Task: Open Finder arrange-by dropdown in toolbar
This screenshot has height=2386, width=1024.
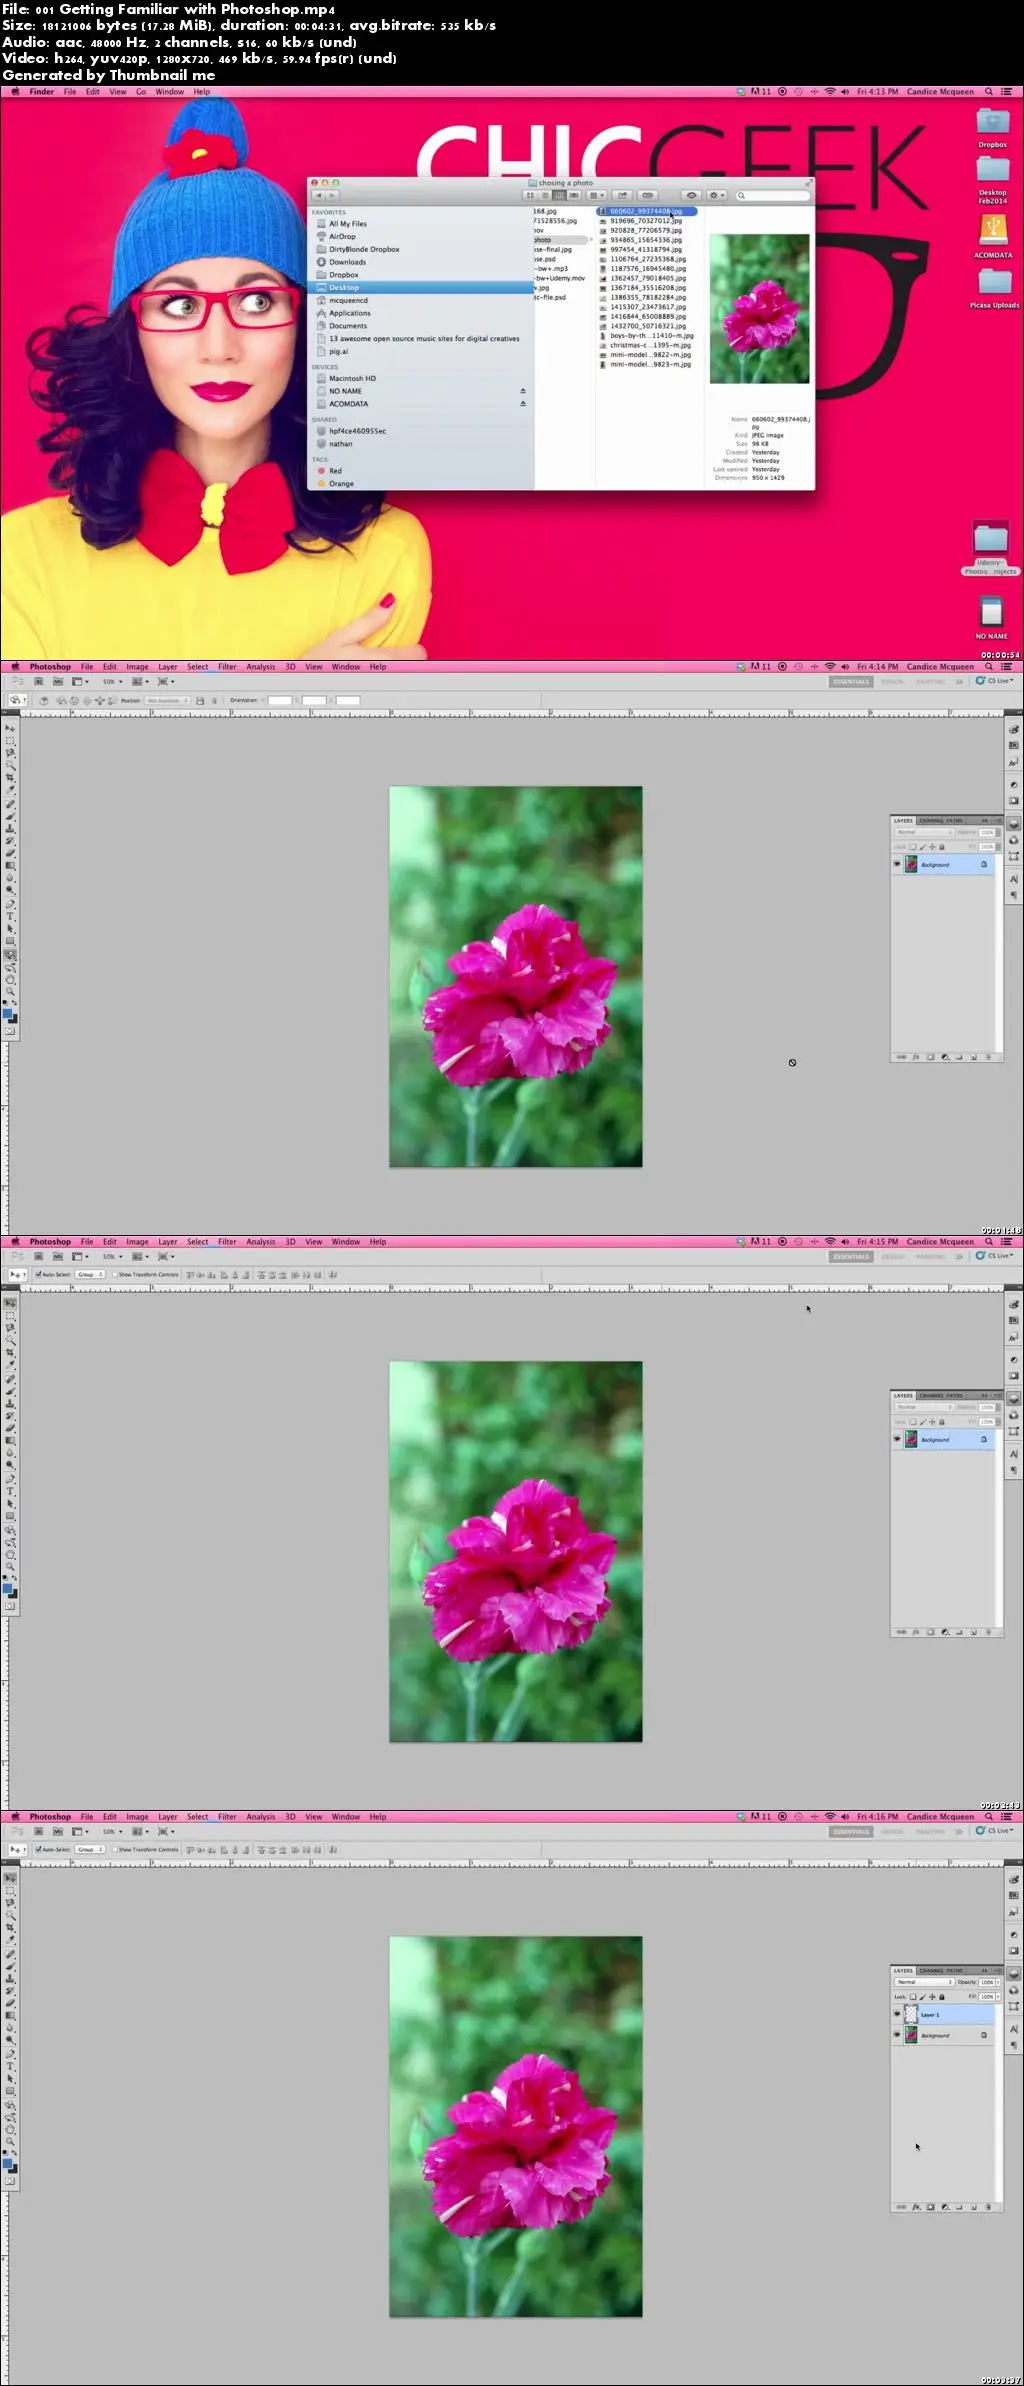Action: click(597, 195)
